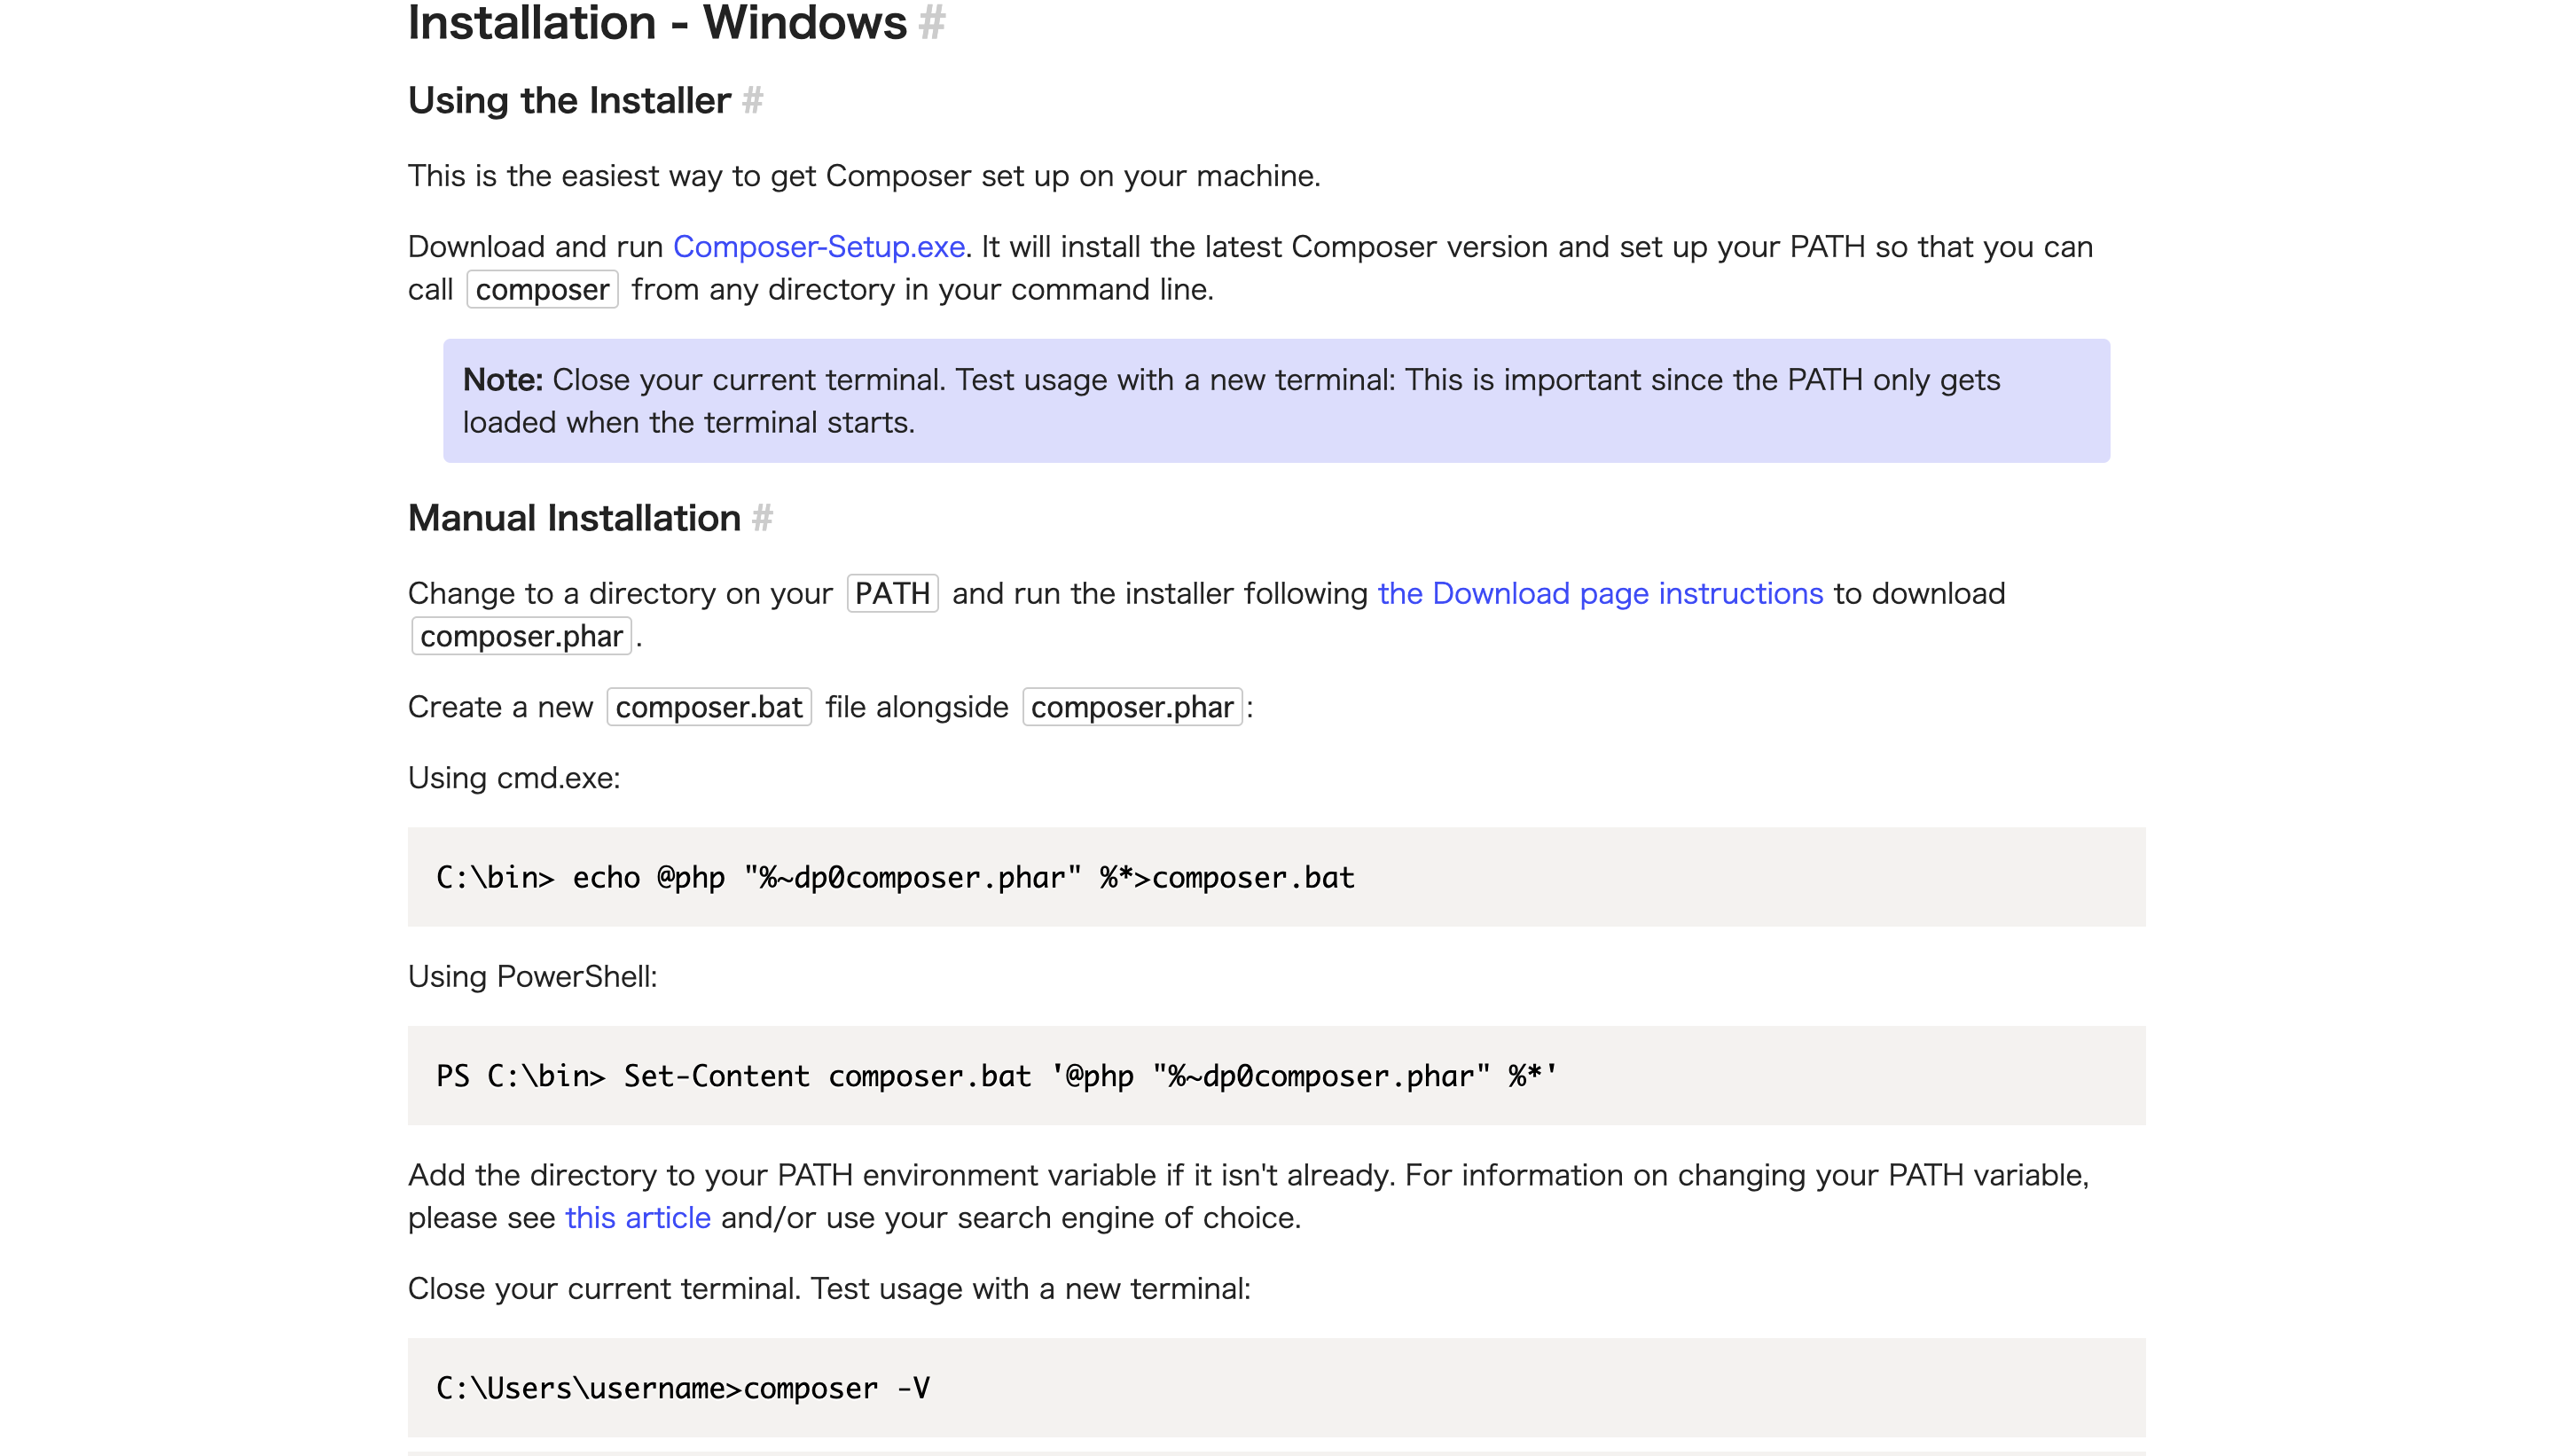Viewport: 2554px width, 1456px height.
Task: Click the blue Note callout box
Action: (x=1276, y=401)
